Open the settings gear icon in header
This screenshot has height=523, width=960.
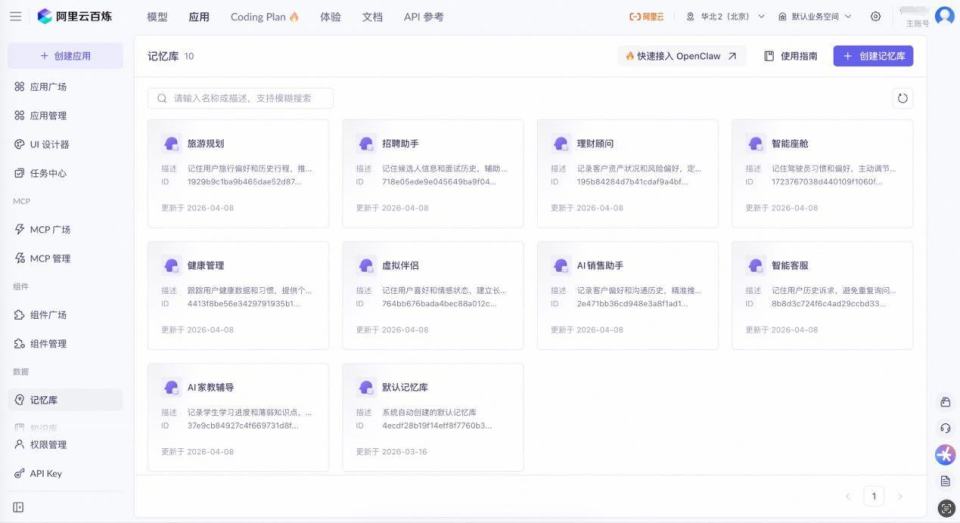876,17
